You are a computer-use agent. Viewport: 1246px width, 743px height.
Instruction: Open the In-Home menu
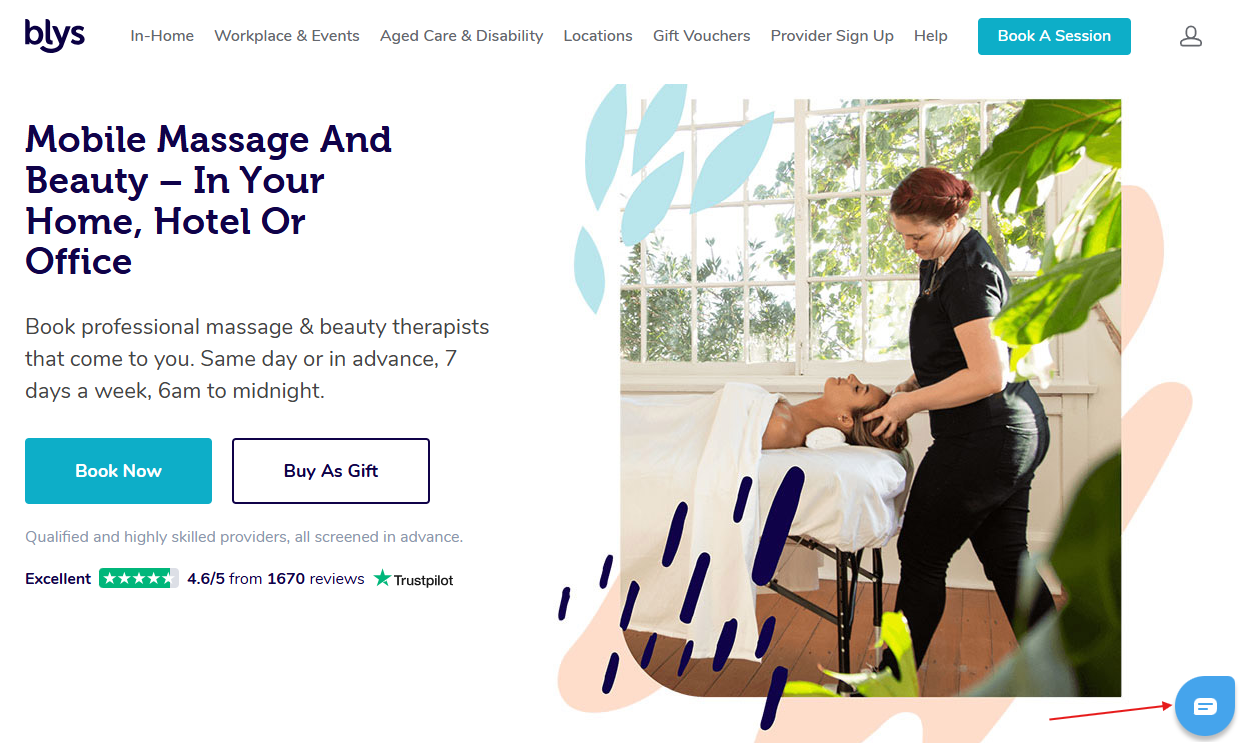pyautogui.click(x=162, y=36)
